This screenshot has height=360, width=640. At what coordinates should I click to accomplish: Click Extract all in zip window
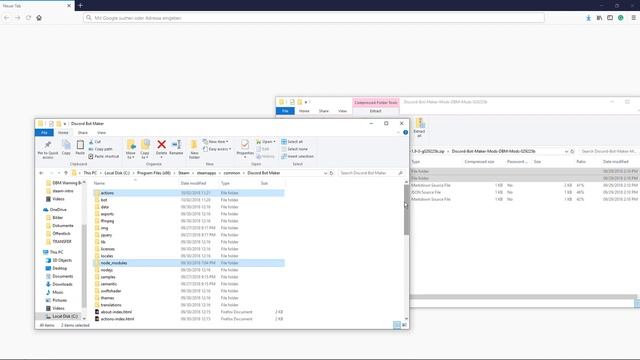click(419, 127)
